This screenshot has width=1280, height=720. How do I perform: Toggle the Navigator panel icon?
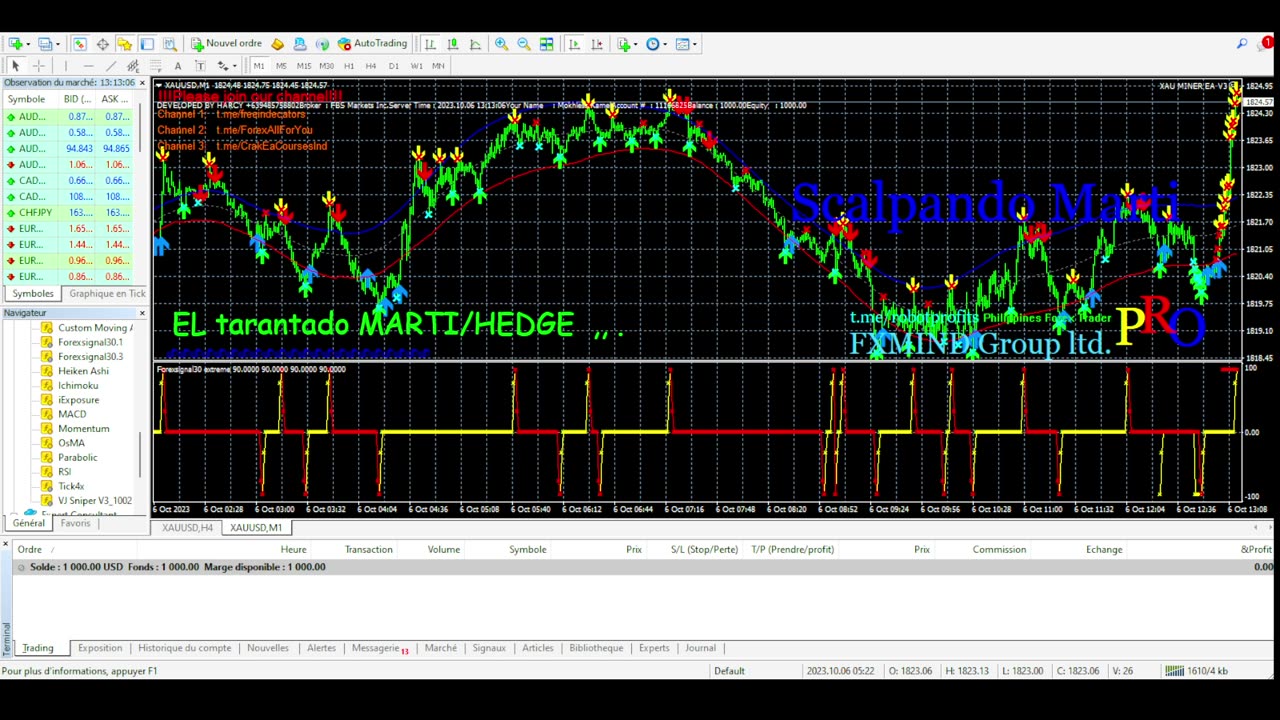[124, 44]
